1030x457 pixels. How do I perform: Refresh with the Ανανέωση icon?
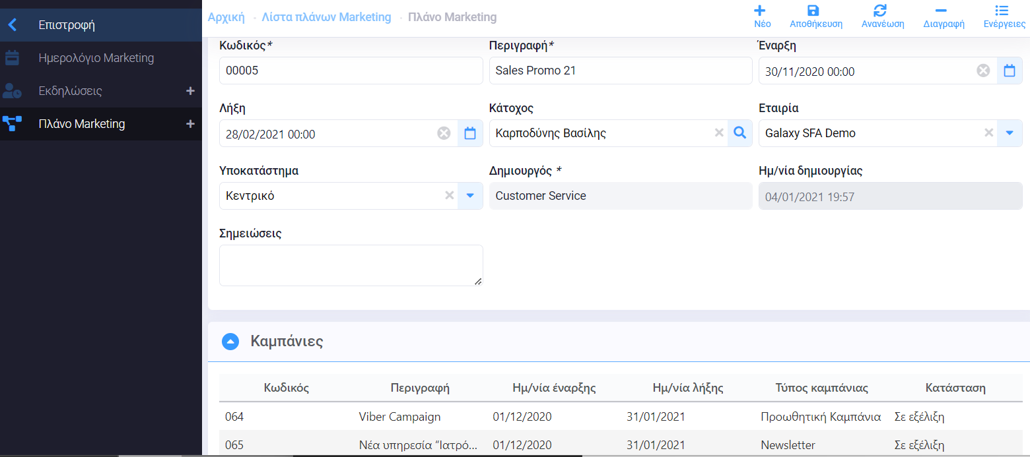[x=879, y=11]
